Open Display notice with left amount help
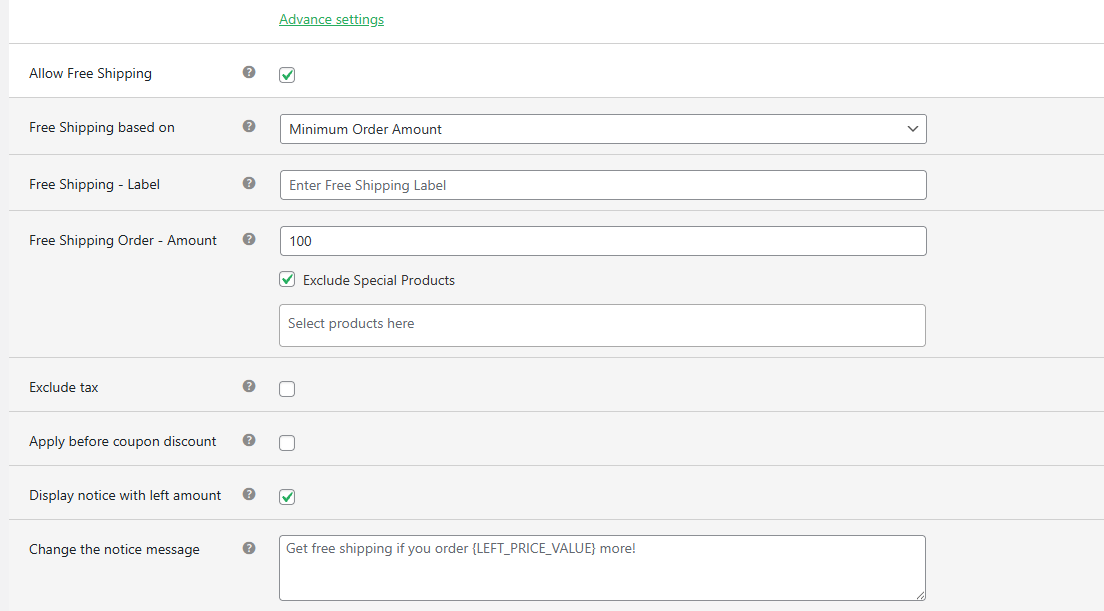The width and height of the screenshot is (1104, 611). pos(248,494)
